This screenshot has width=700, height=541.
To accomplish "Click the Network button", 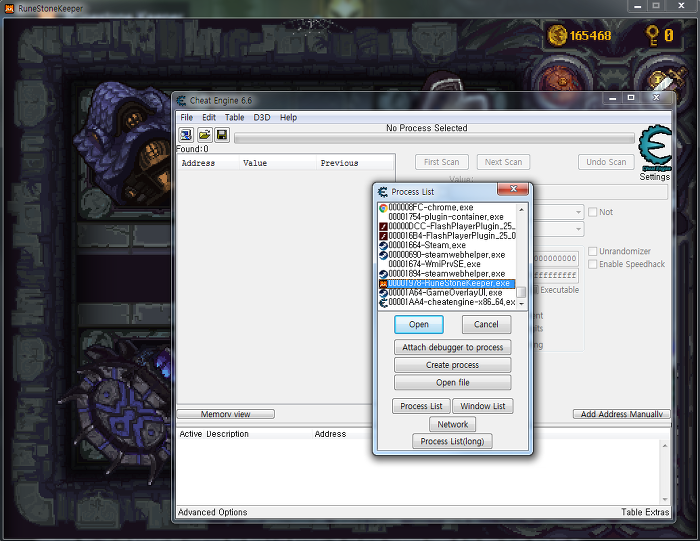I will click(453, 424).
